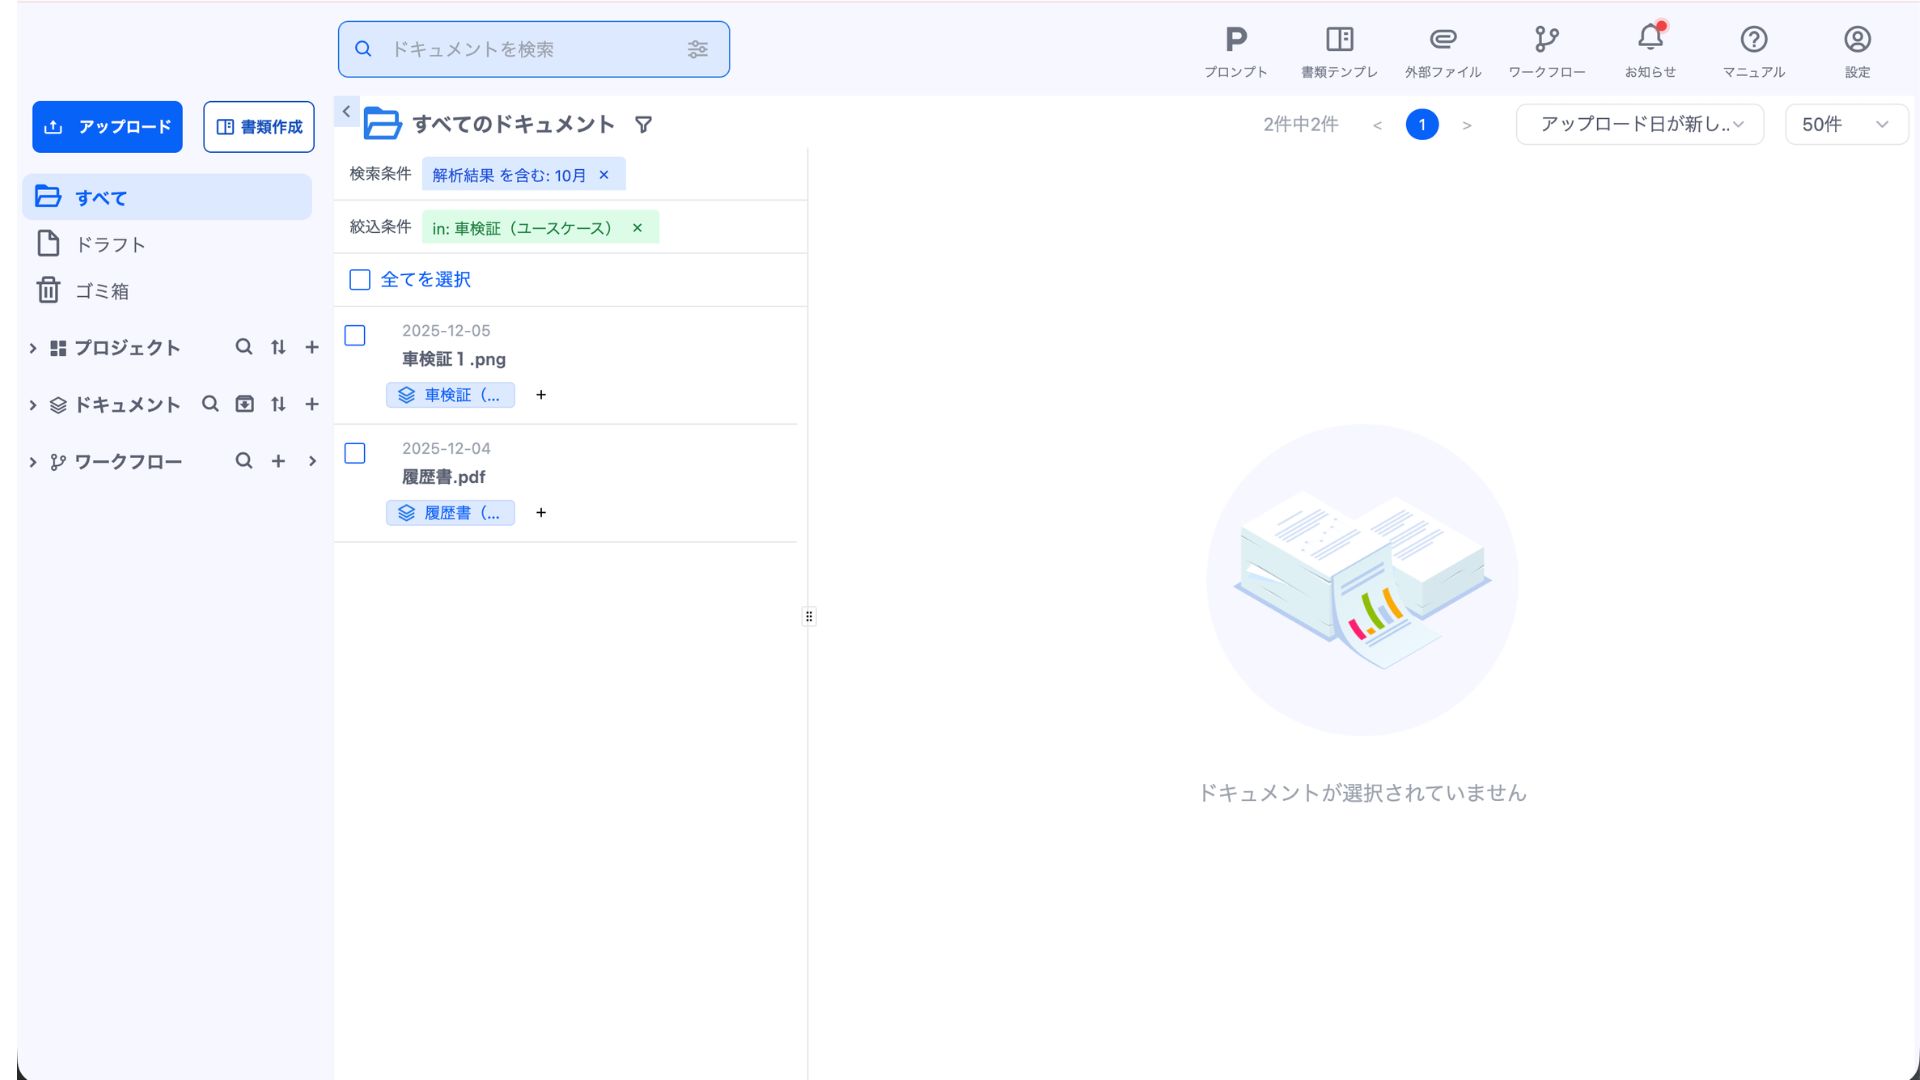
Task: Open the Workflow icon in the top bar
Action: click(x=1547, y=40)
